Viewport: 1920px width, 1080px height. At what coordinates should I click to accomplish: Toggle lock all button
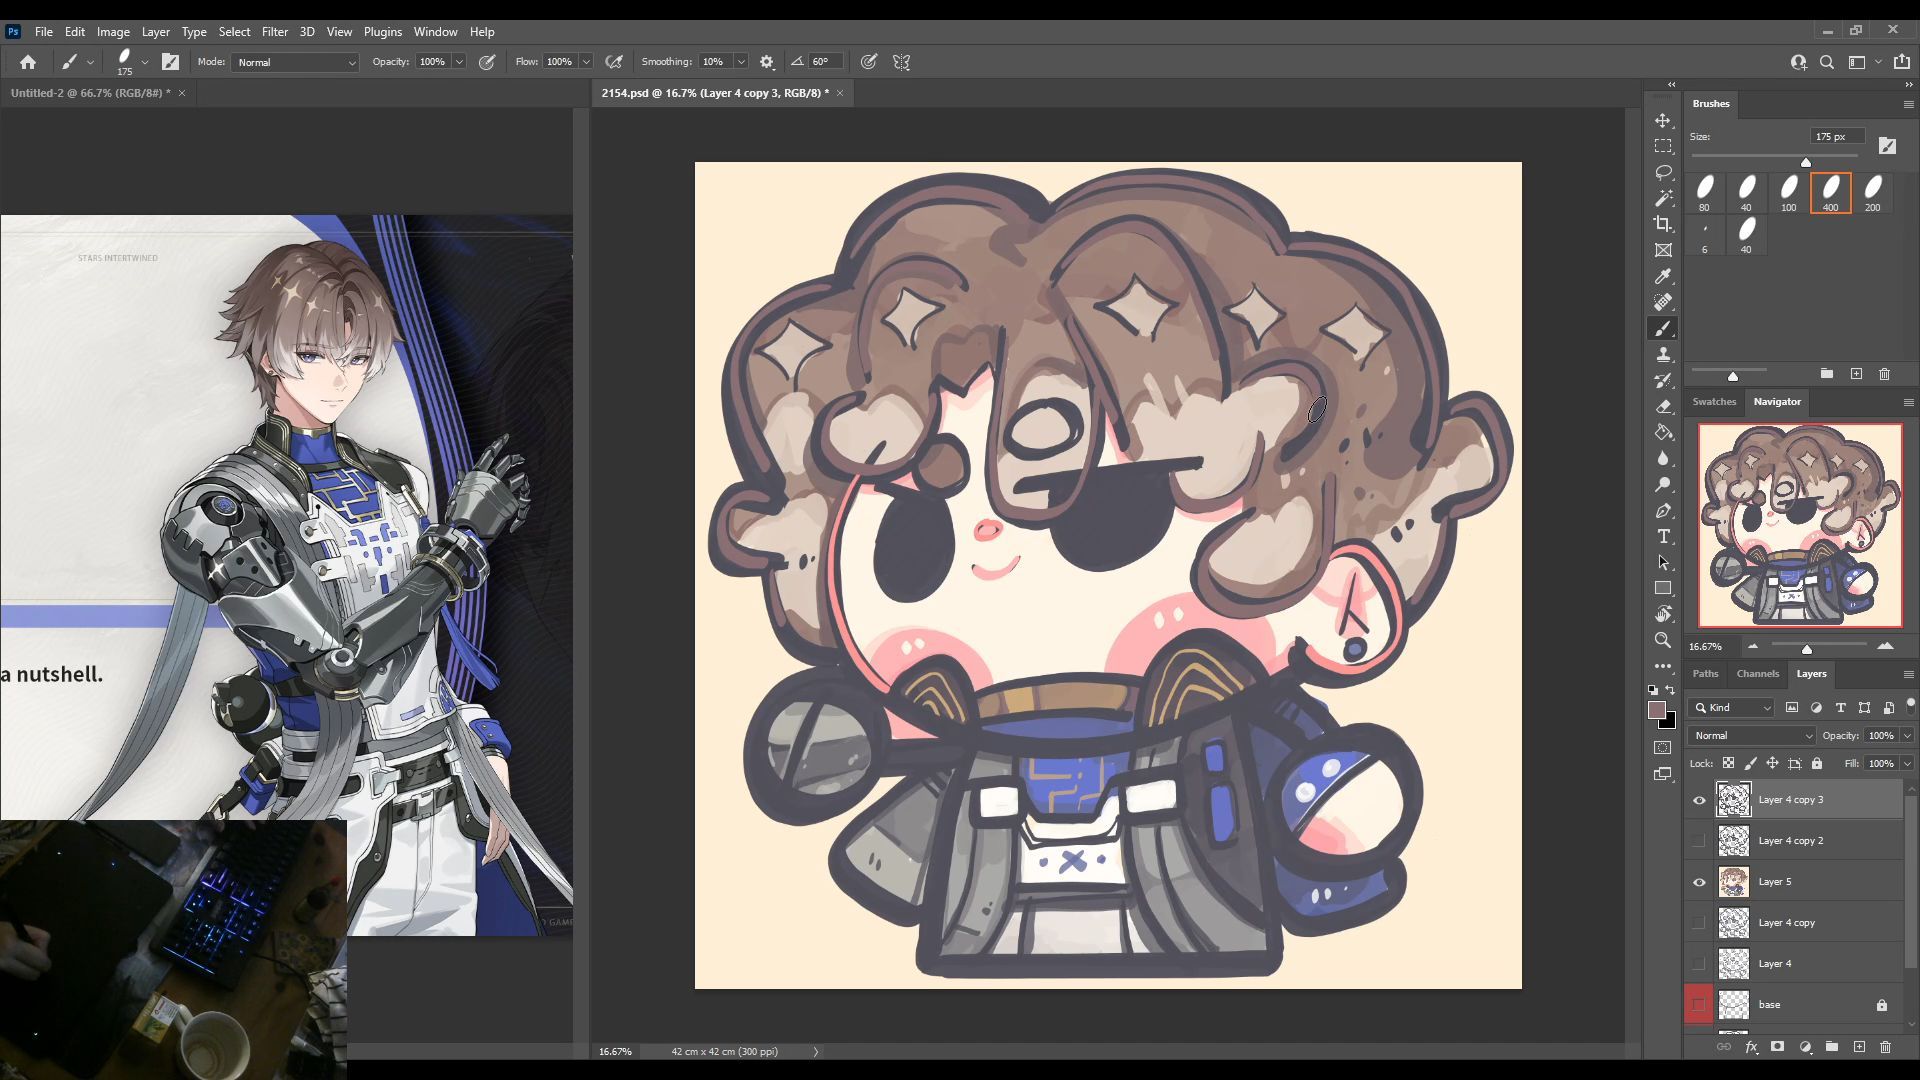click(1817, 763)
